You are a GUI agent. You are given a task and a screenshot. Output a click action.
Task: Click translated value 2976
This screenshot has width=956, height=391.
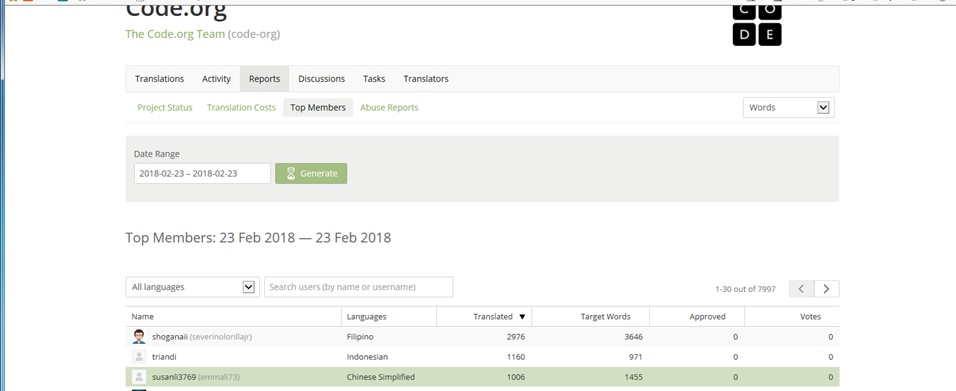[x=516, y=337]
